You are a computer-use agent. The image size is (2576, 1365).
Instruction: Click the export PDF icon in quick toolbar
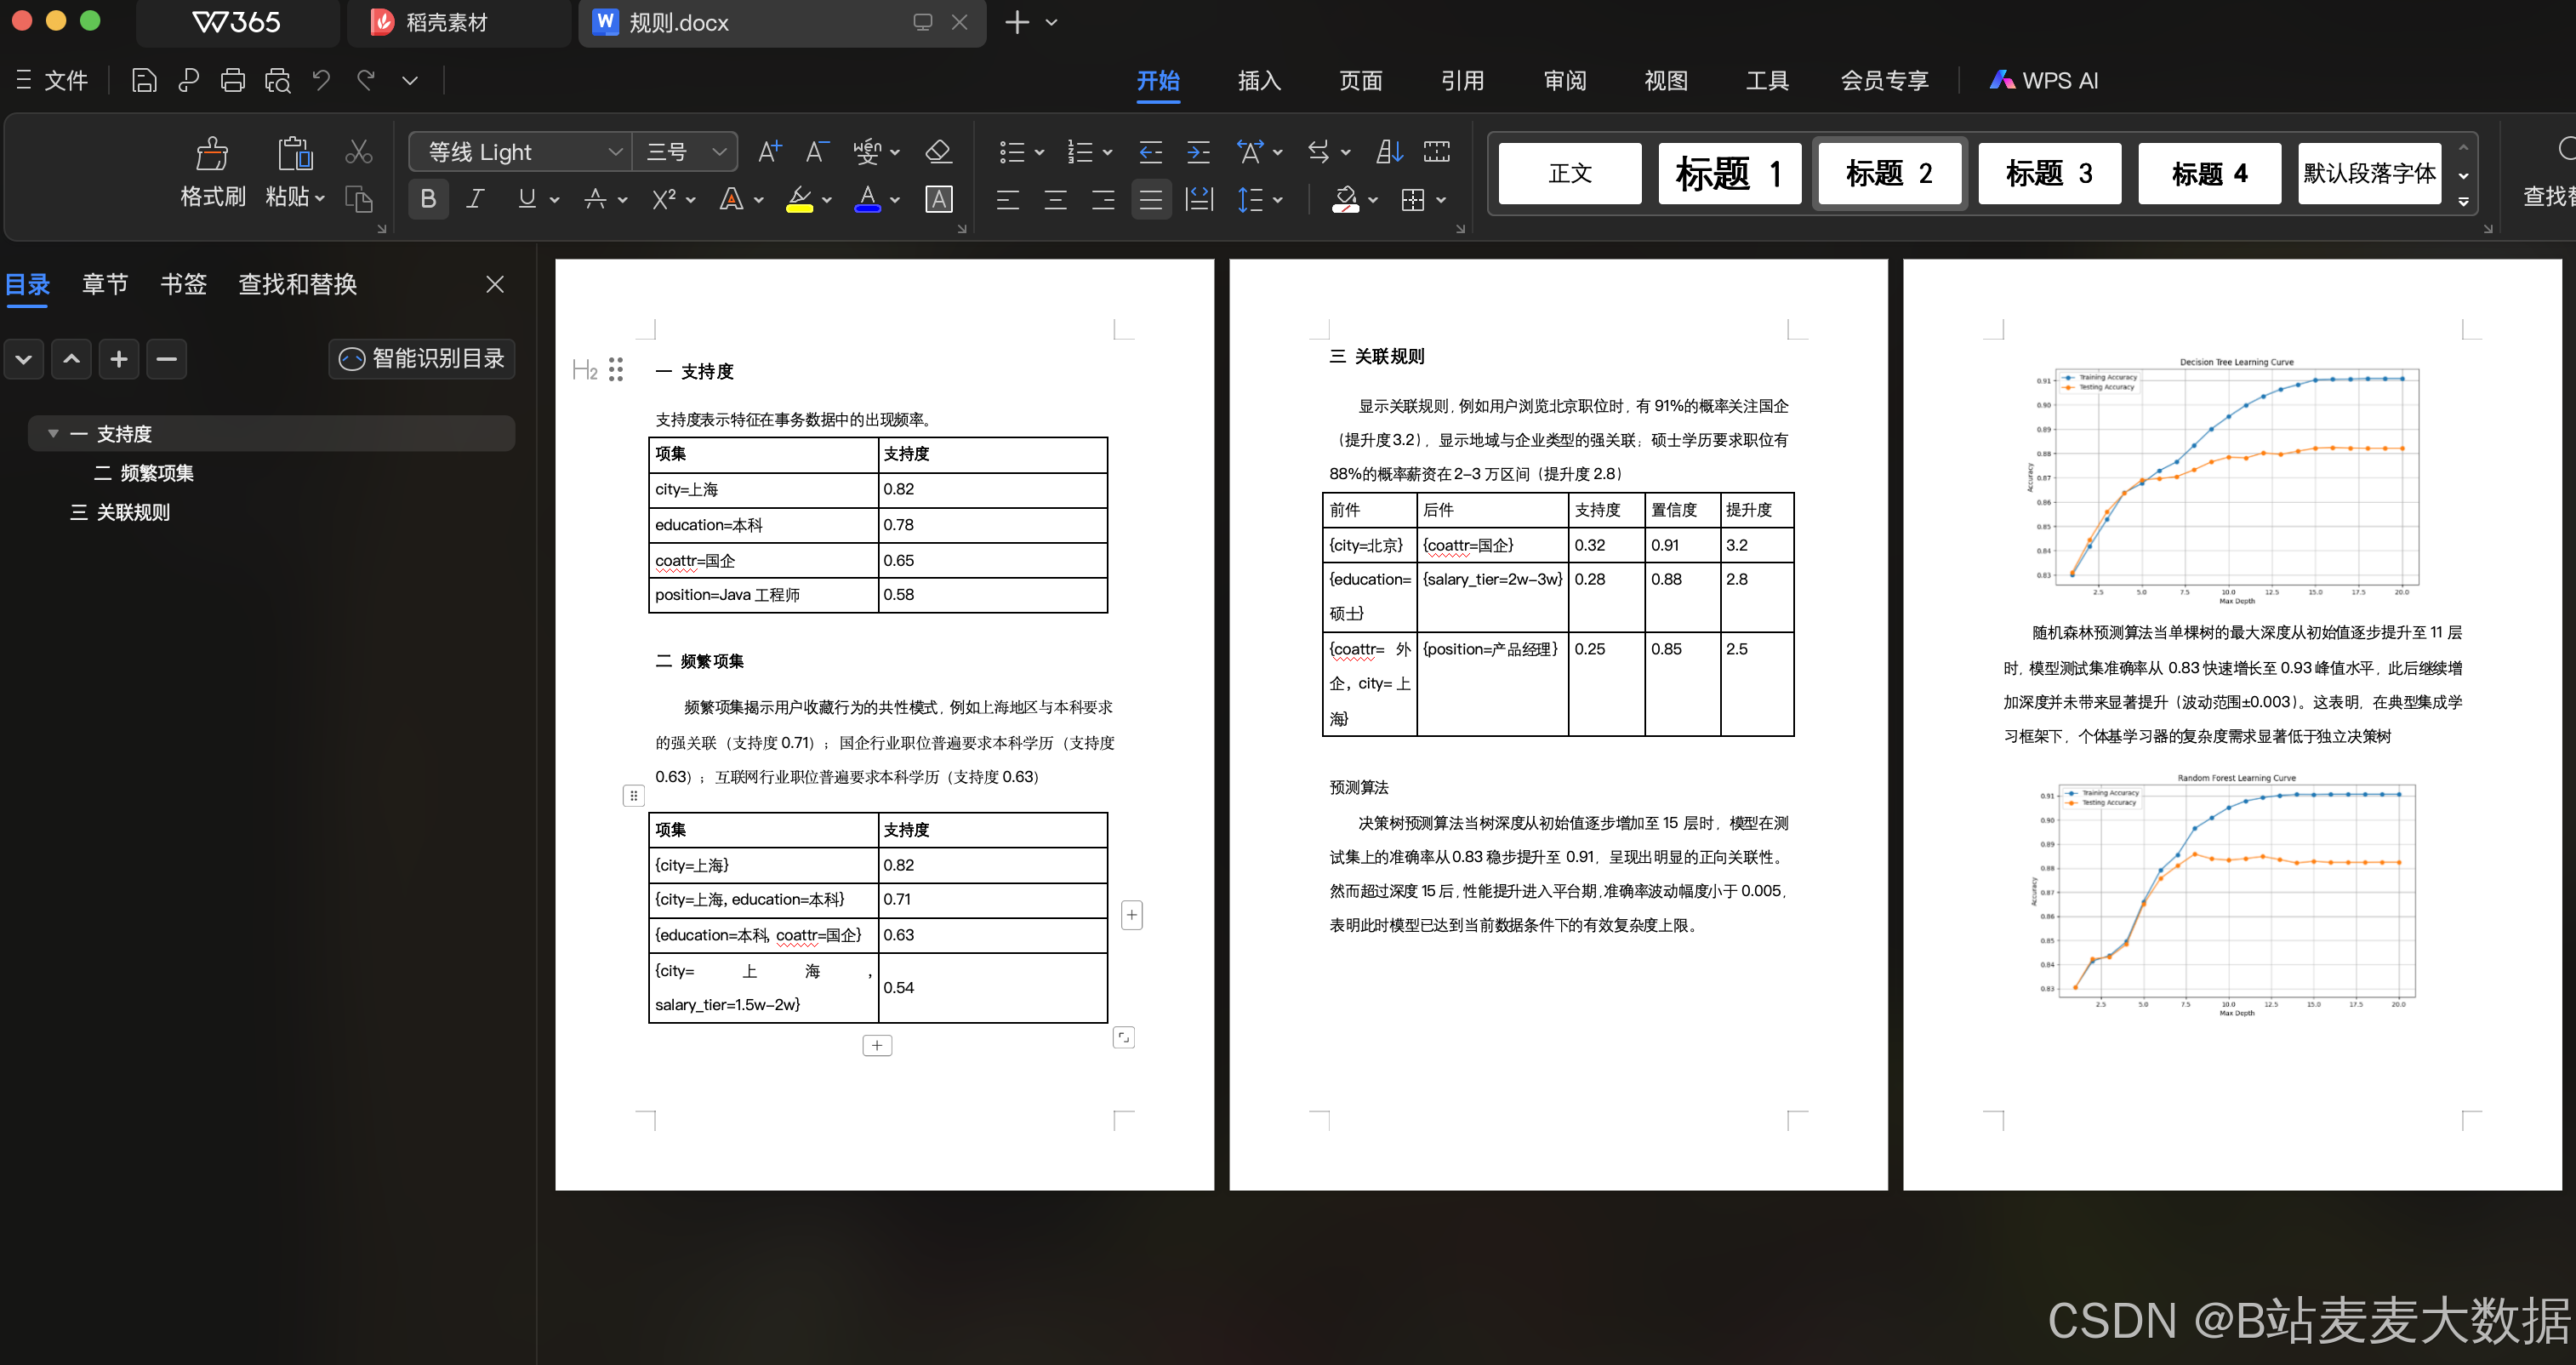[x=188, y=80]
